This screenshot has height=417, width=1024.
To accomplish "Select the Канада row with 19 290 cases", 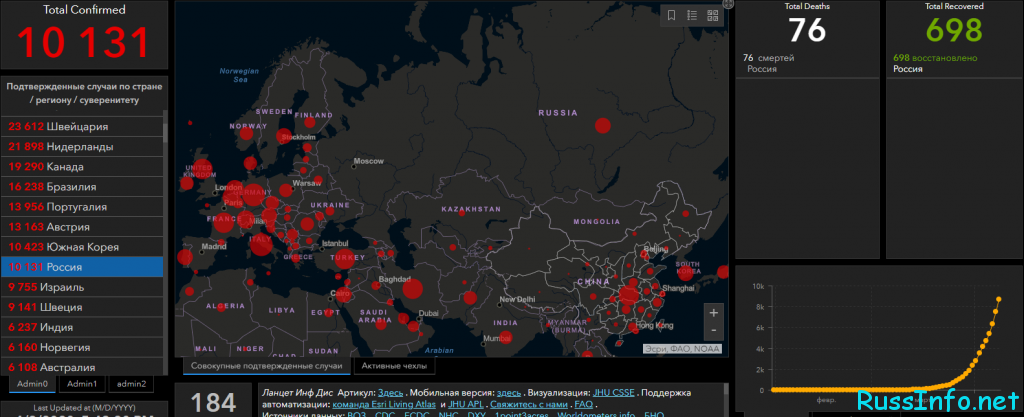I will [x=82, y=167].
